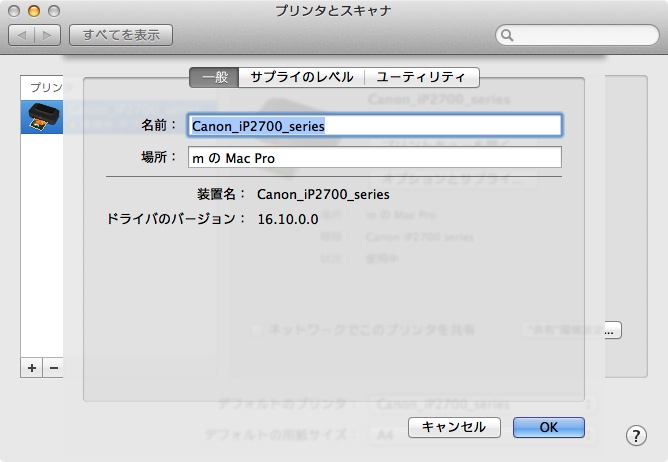The width and height of the screenshot is (668, 462).
Task: Click the forward navigation arrow
Action: 48,35
